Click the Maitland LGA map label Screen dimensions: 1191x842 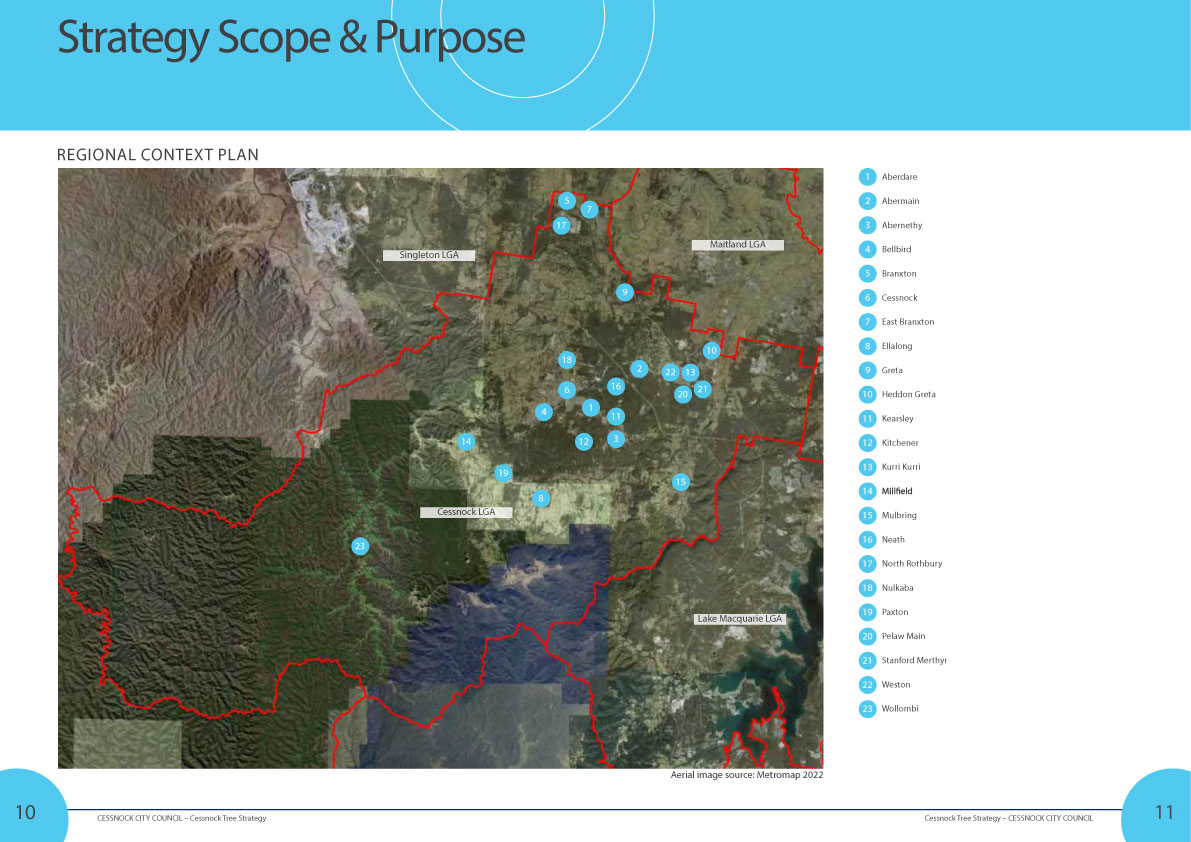click(738, 244)
